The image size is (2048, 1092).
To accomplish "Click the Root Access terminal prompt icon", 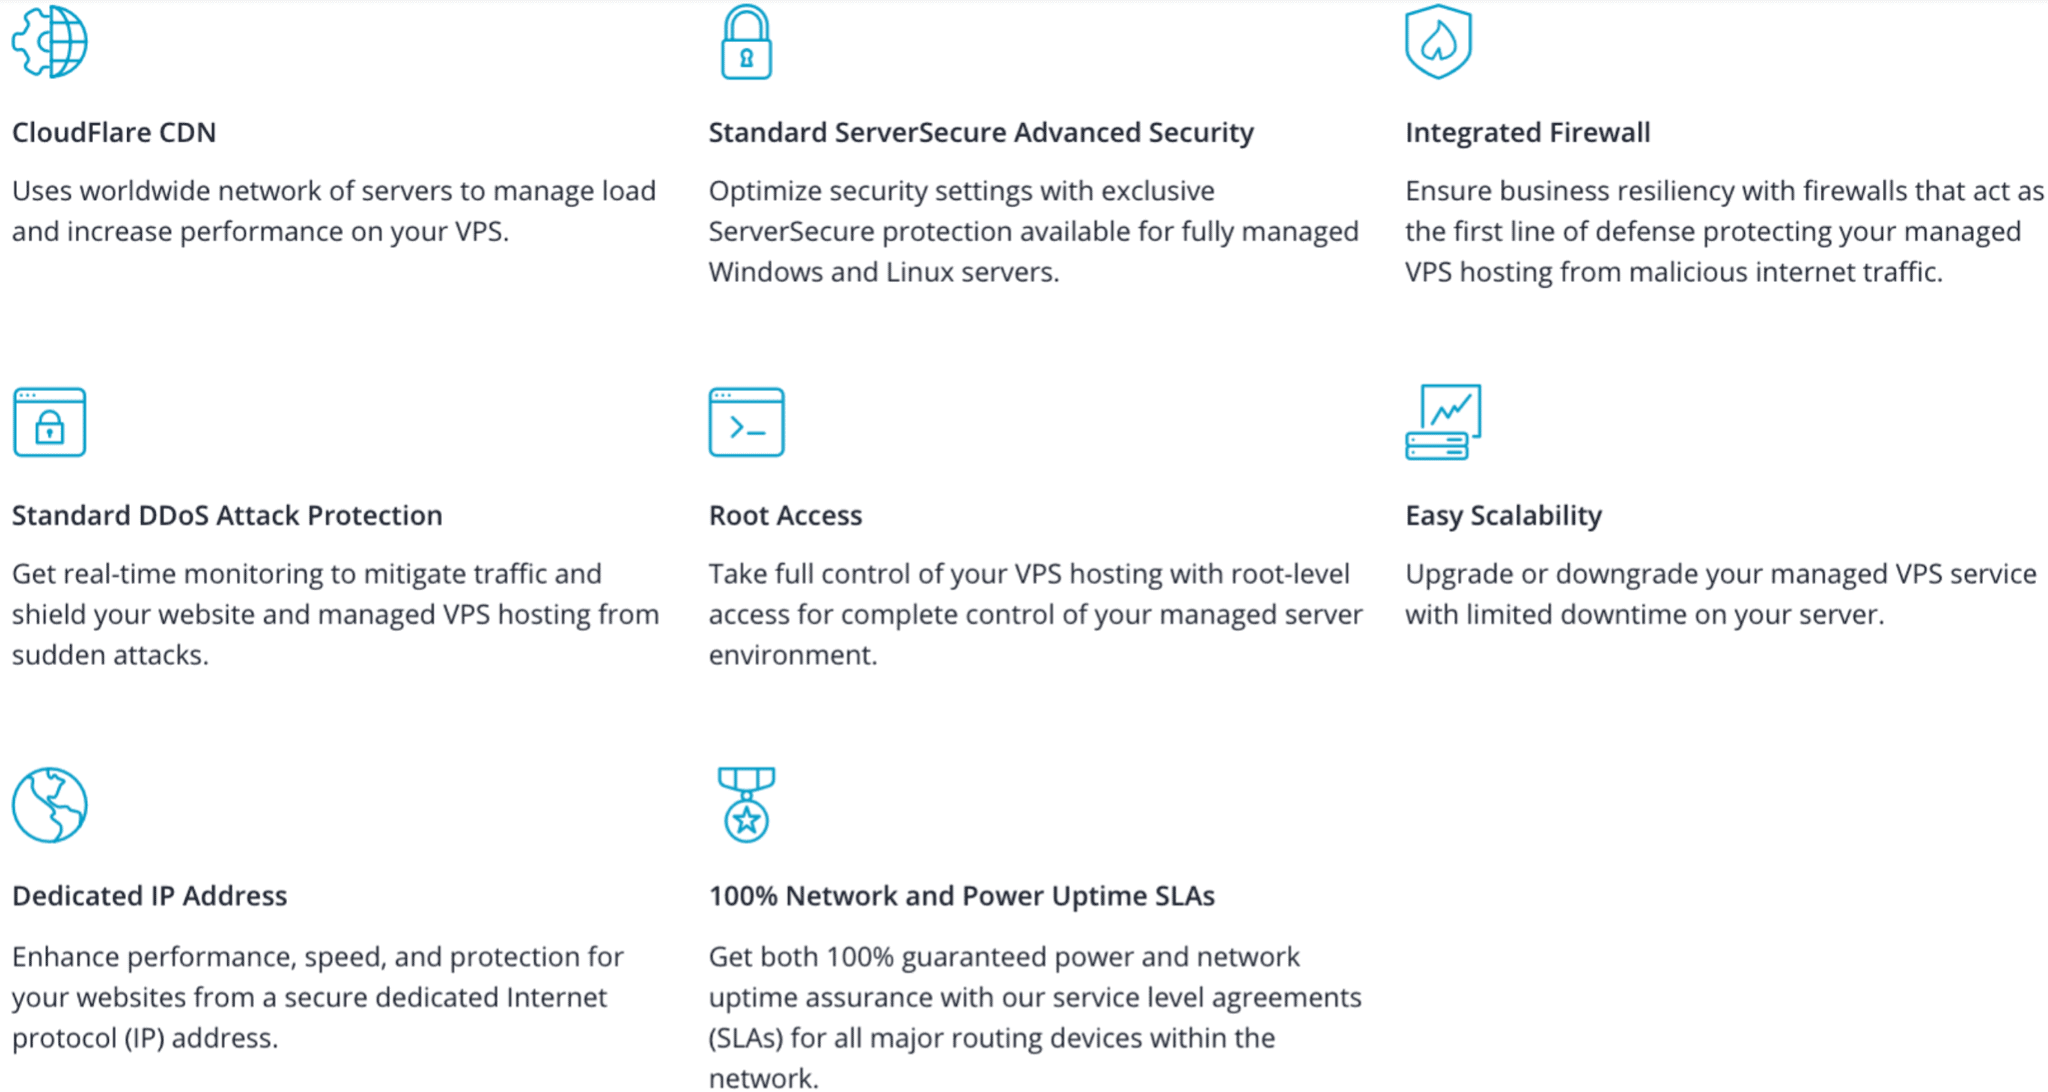I will [746, 422].
